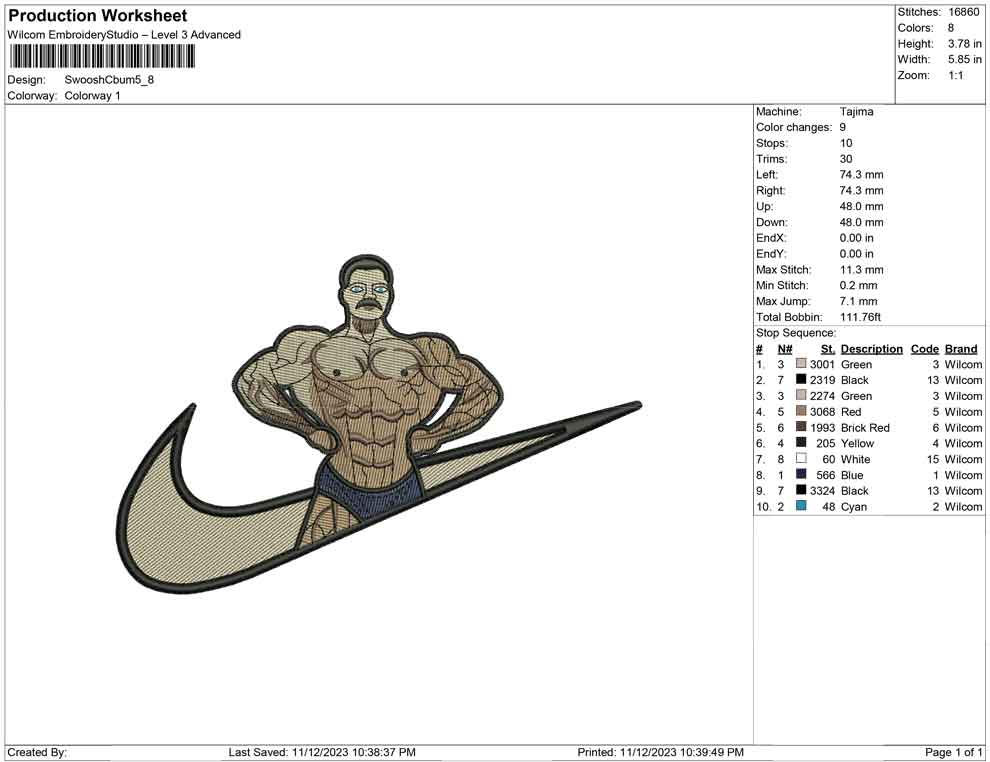The image size is (990, 762).
Task: Click the Stop Sequence heading
Action: [x=796, y=333]
